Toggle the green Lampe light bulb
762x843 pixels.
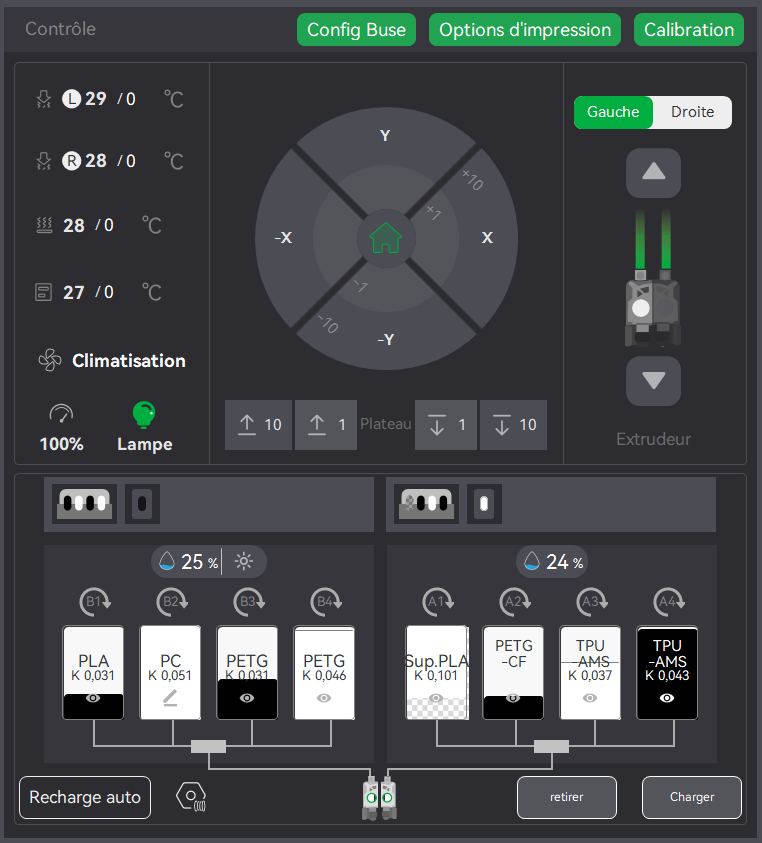coord(144,415)
